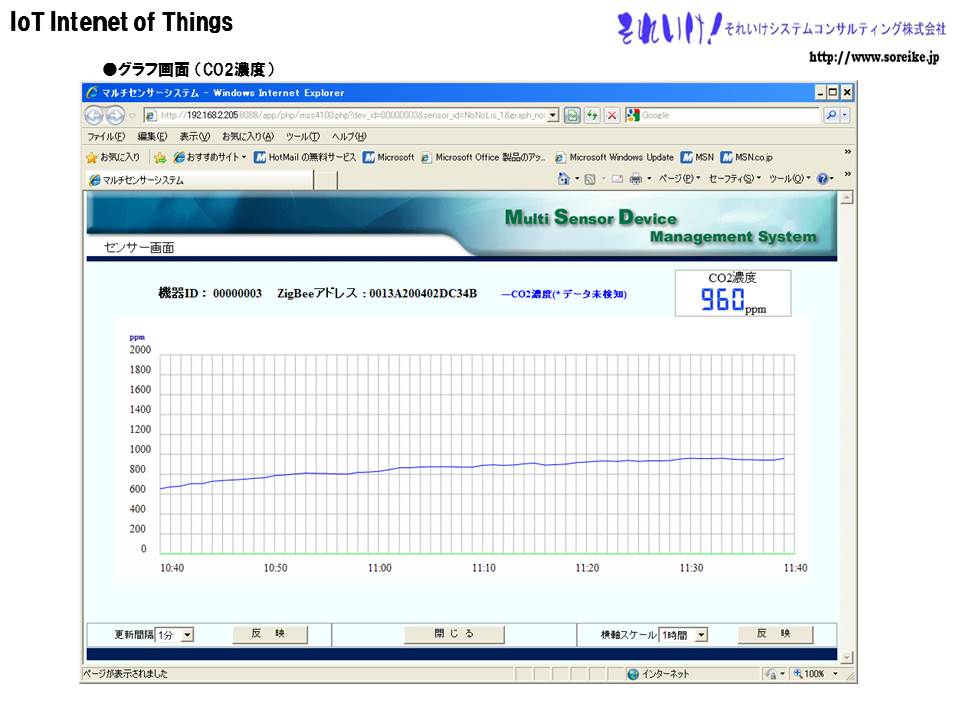Open the search provider dropdown arrow

point(845,115)
